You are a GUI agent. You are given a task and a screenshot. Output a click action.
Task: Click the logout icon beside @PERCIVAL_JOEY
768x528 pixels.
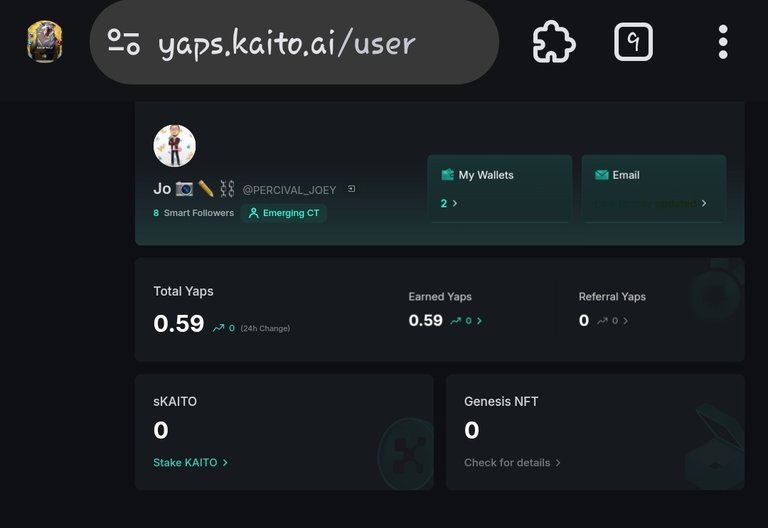[351, 189]
